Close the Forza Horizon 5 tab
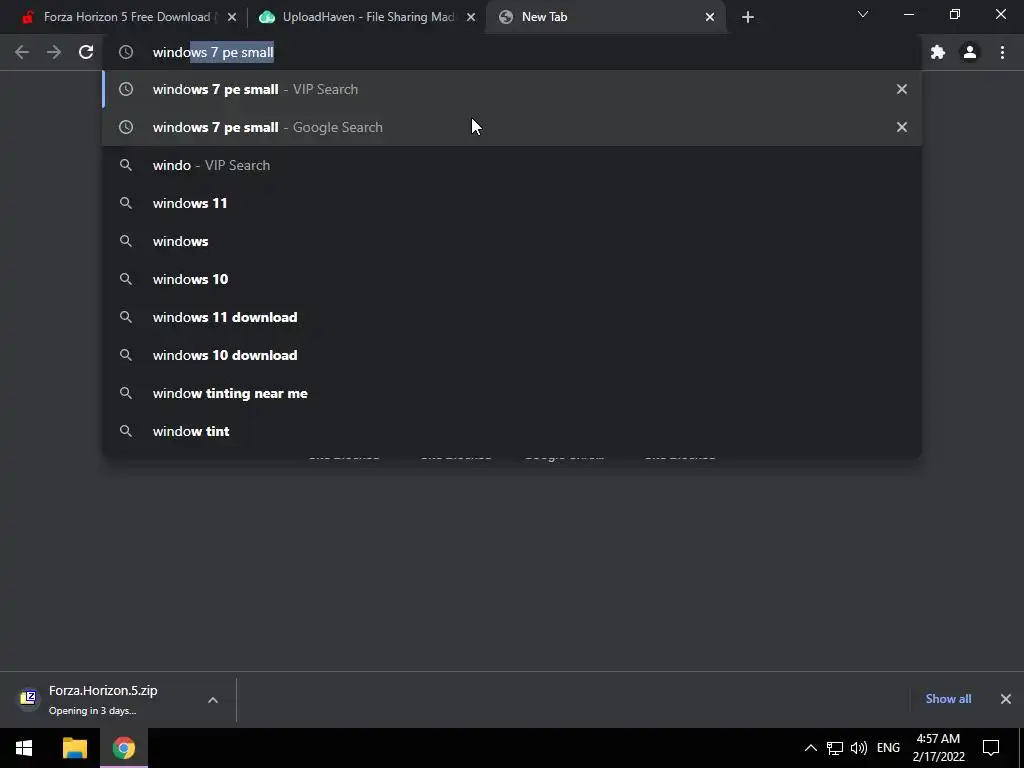Screen dimensions: 1024x768 point(232,17)
